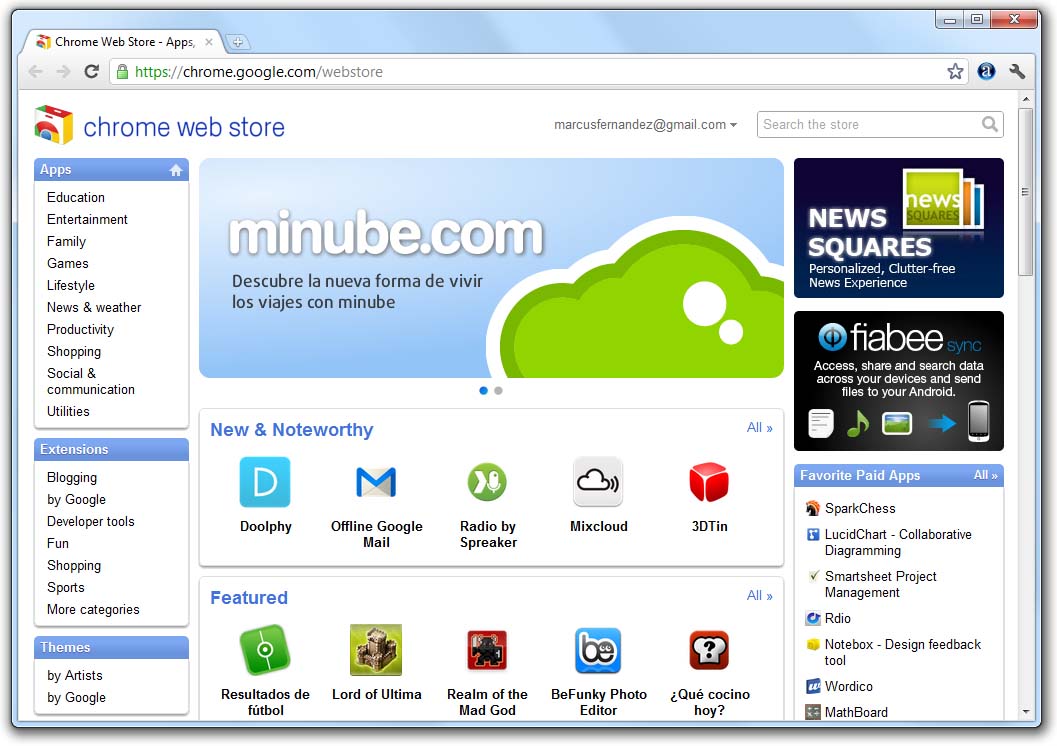
Task: Open the Sports extensions category
Action: (65, 588)
